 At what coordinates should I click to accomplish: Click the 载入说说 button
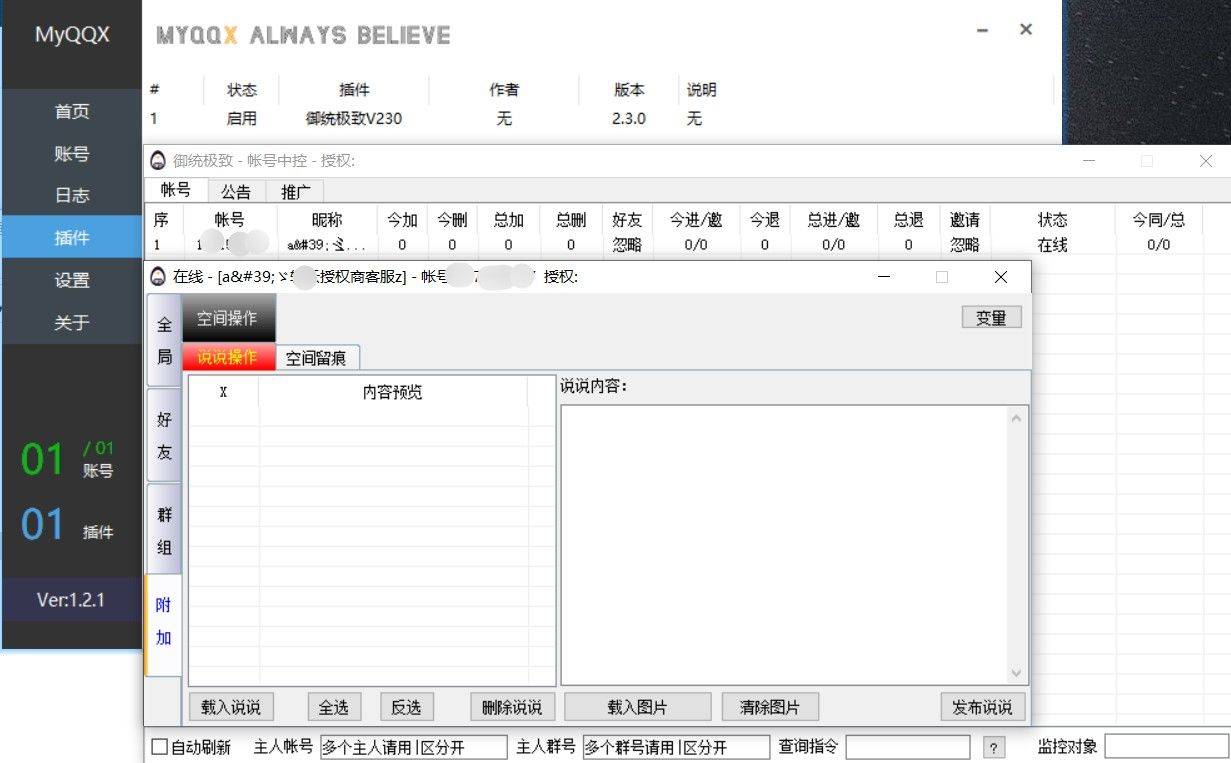tap(230, 707)
